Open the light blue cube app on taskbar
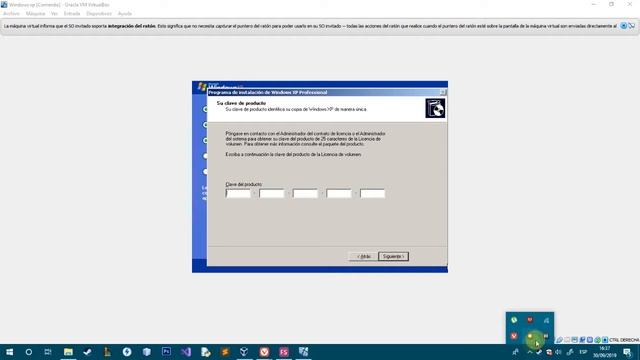 (x=147, y=352)
